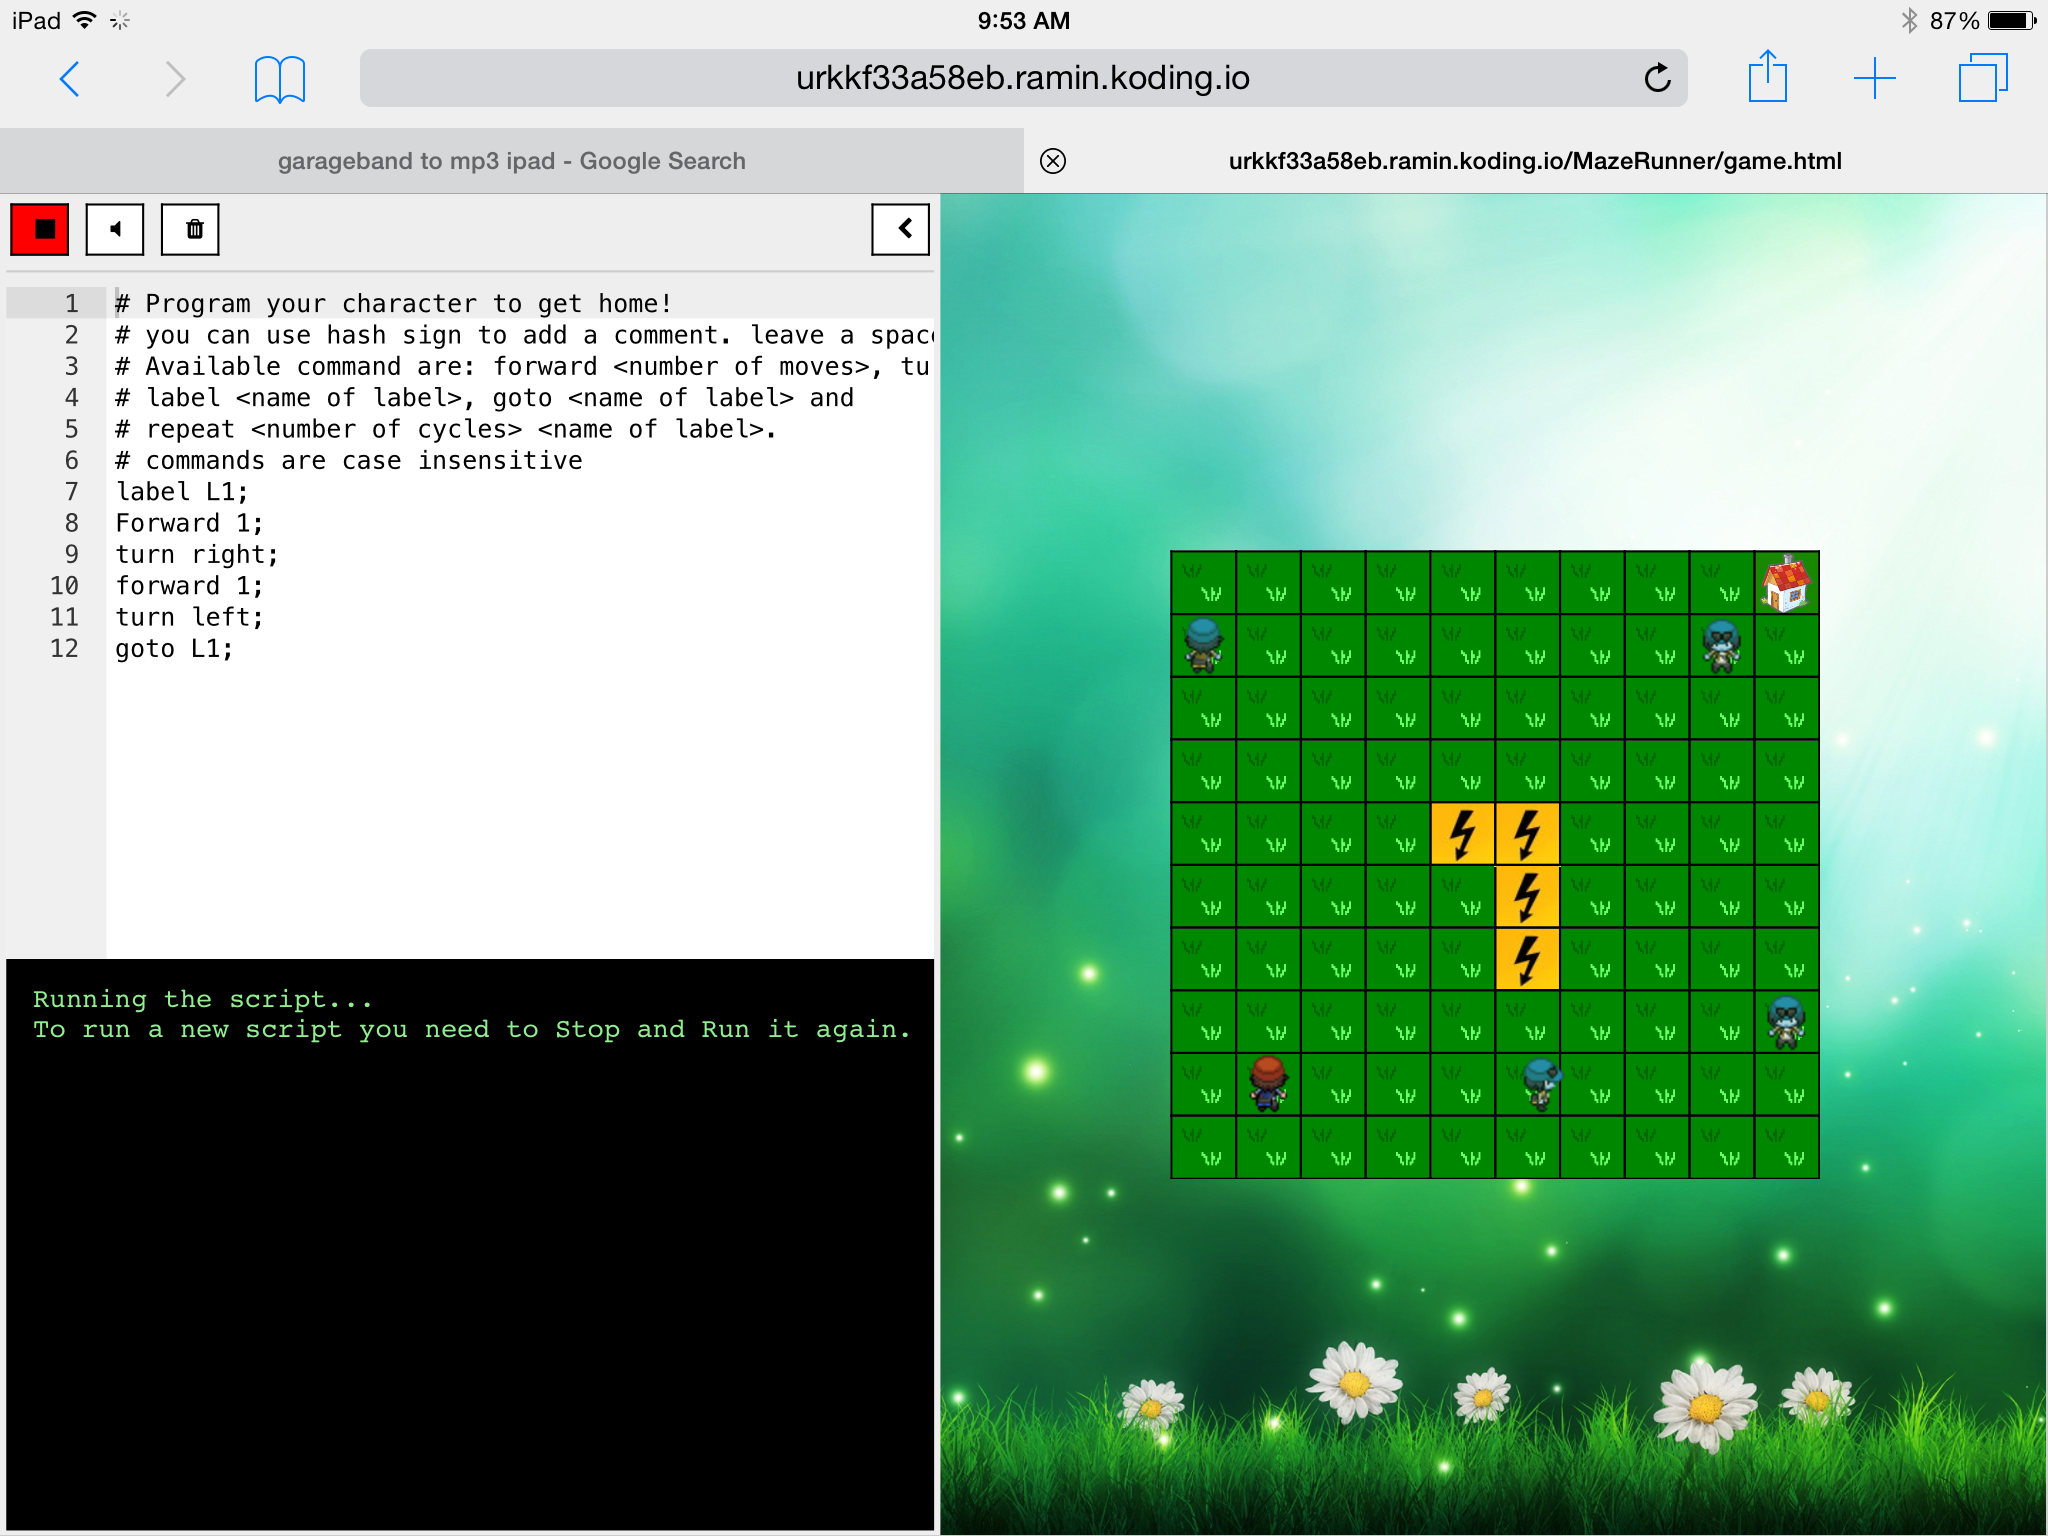
Task: Close the MazeRunner tab with X
Action: [1053, 161]
